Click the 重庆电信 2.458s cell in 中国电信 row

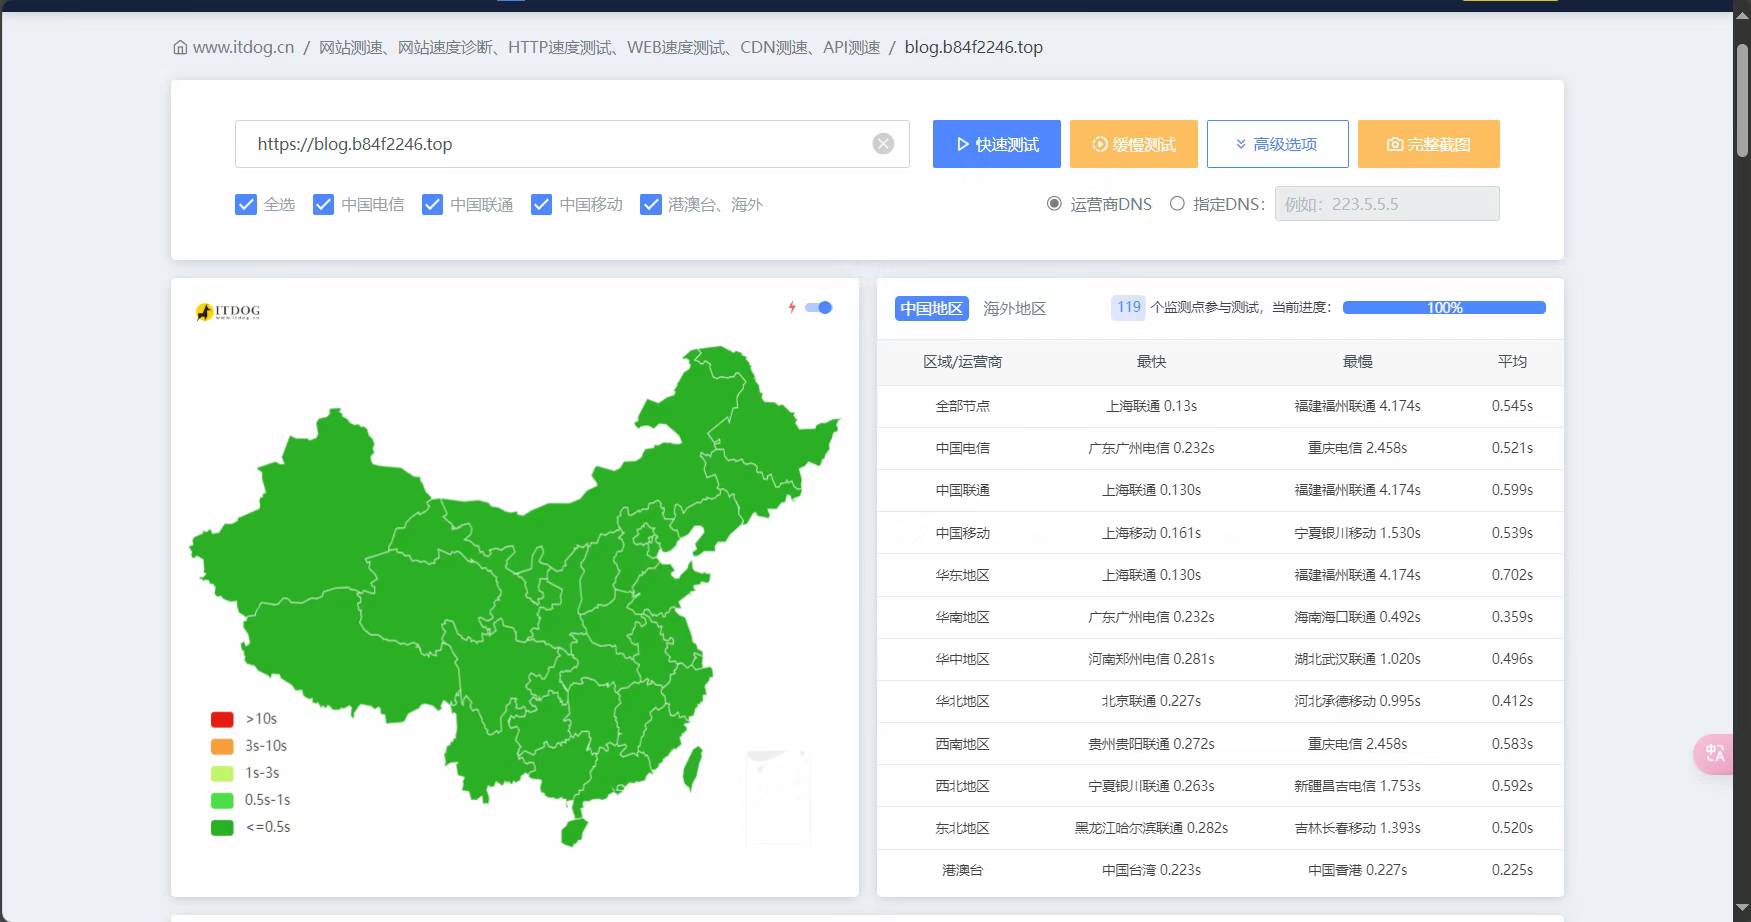tap(1357, 448)
